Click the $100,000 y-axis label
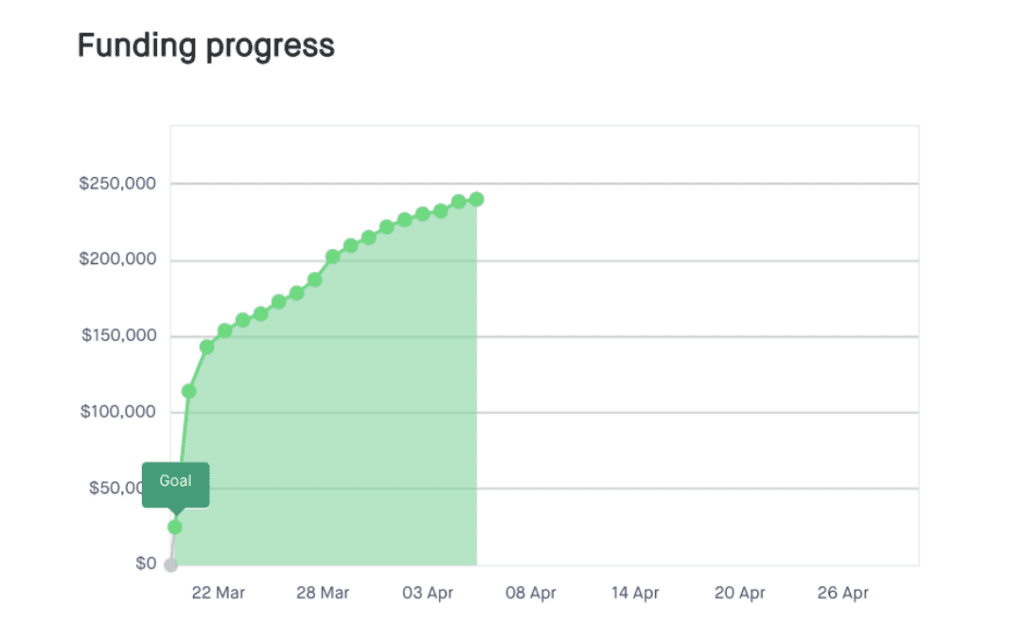The image size is (1024, 644). pyautogui.click(x=118, y=412)
